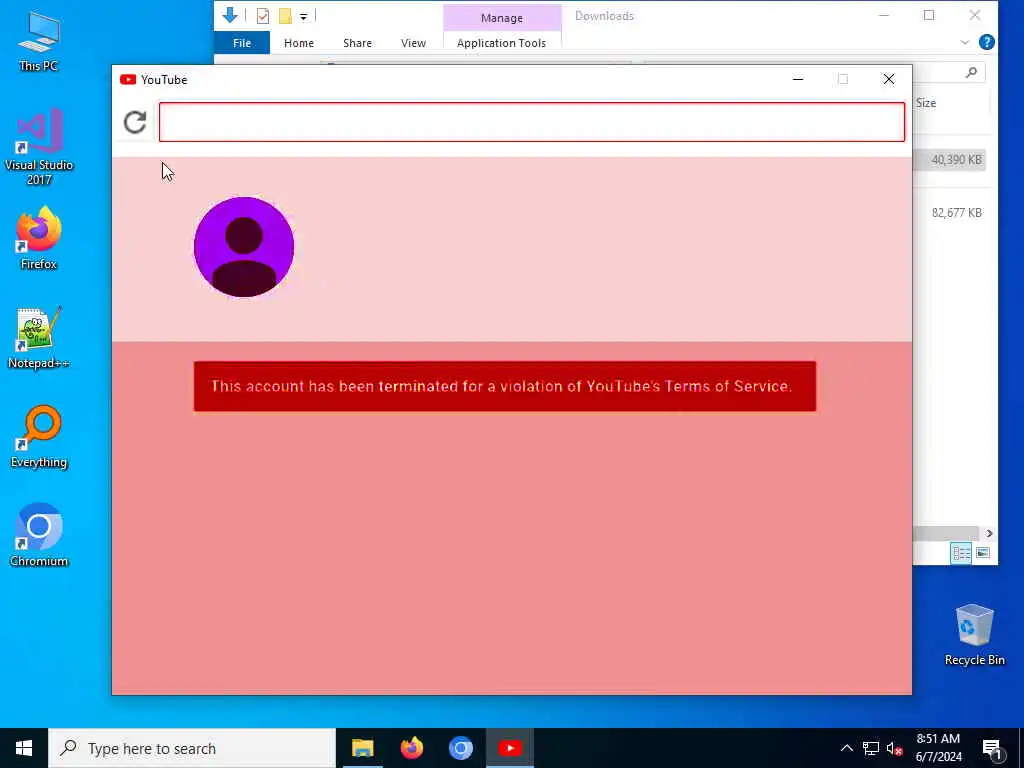Open the Windows Start menu
The width and height of the screenshot is (1024, 768).
point(24,748)
